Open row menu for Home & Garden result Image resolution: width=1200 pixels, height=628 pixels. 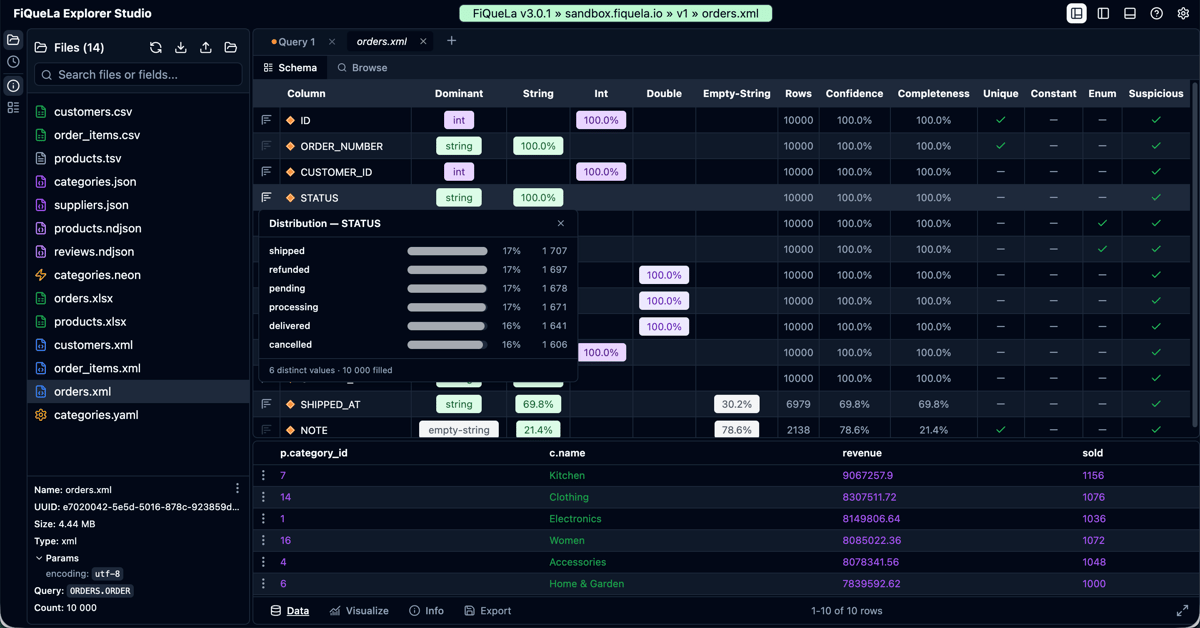(264, 584)
